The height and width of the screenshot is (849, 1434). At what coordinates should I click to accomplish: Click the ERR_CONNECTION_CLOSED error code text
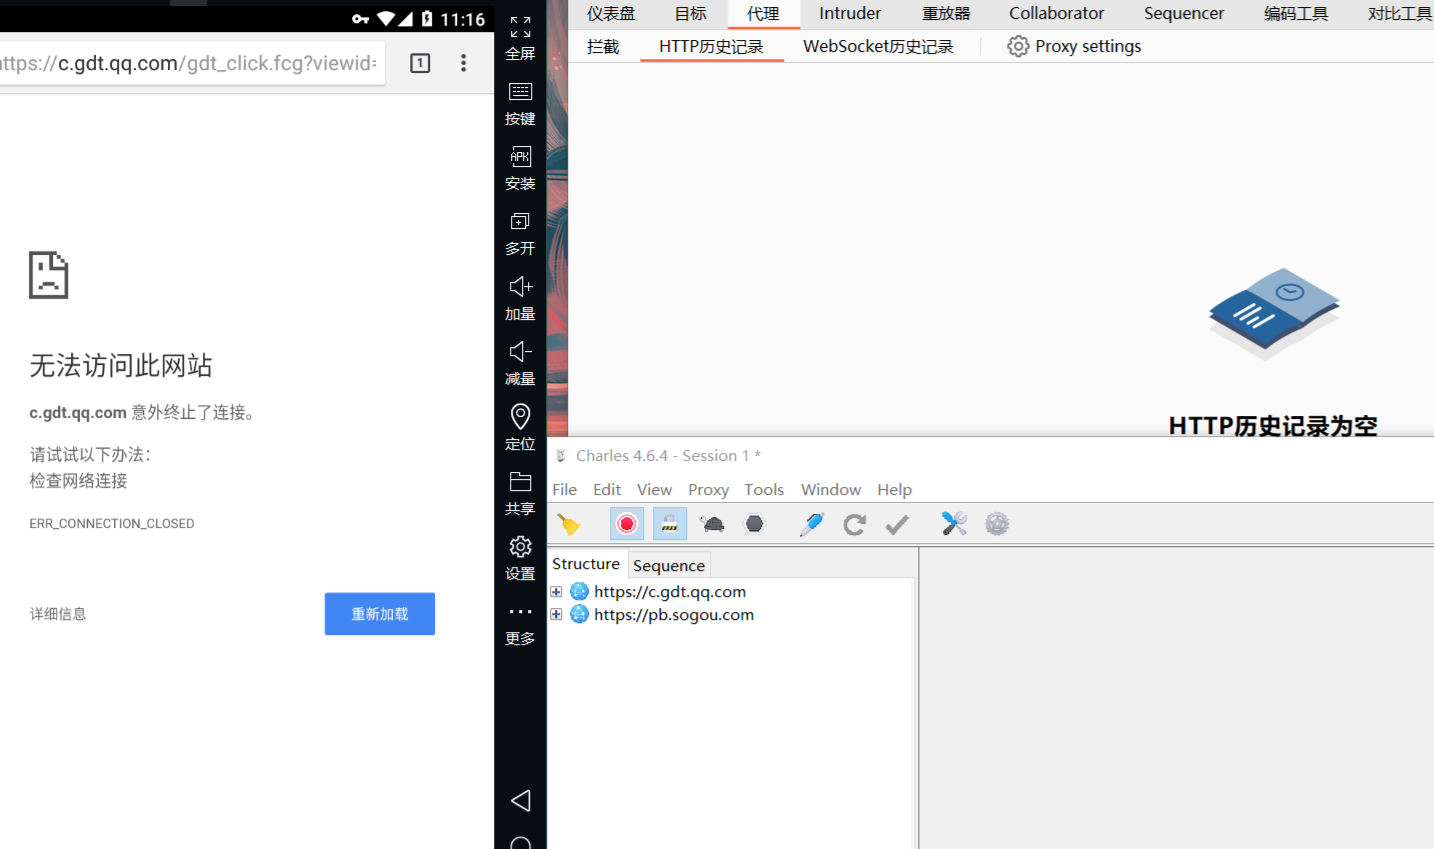coord(112,524)
